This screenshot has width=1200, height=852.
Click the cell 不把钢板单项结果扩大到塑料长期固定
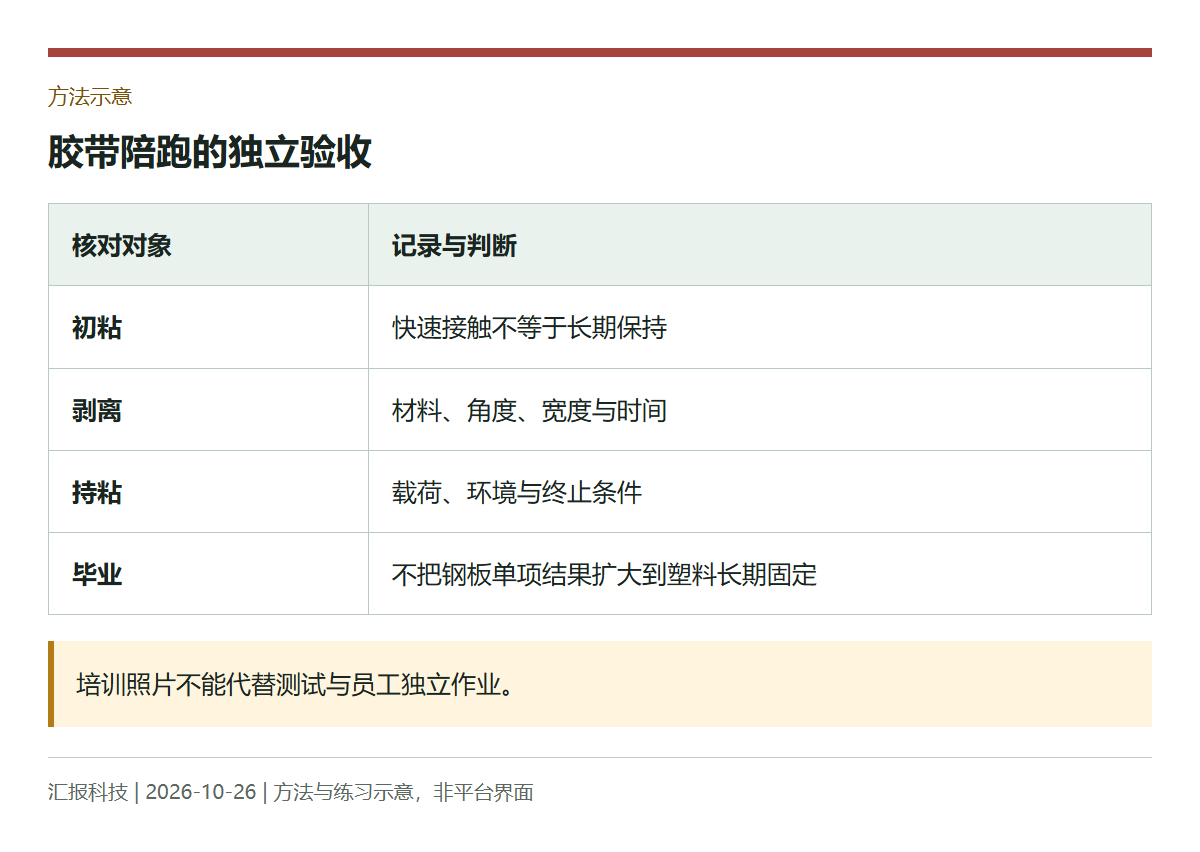[x=760, y=574]
